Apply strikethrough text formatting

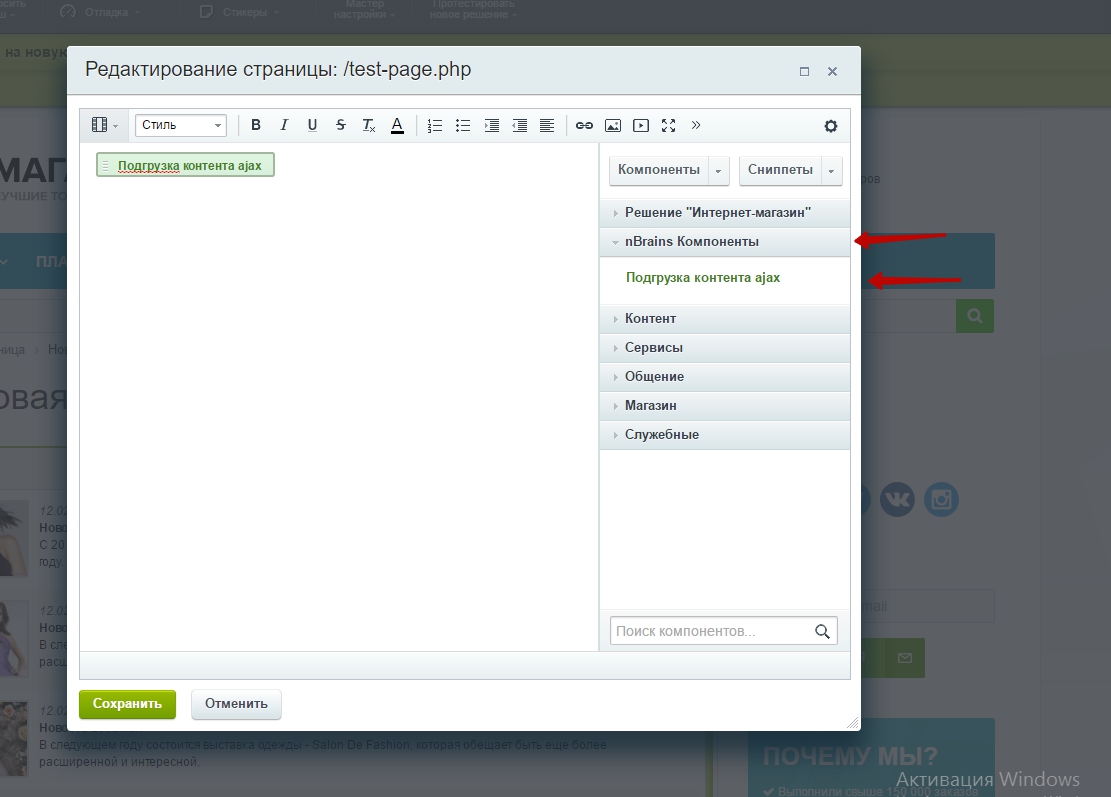point(341,125)
